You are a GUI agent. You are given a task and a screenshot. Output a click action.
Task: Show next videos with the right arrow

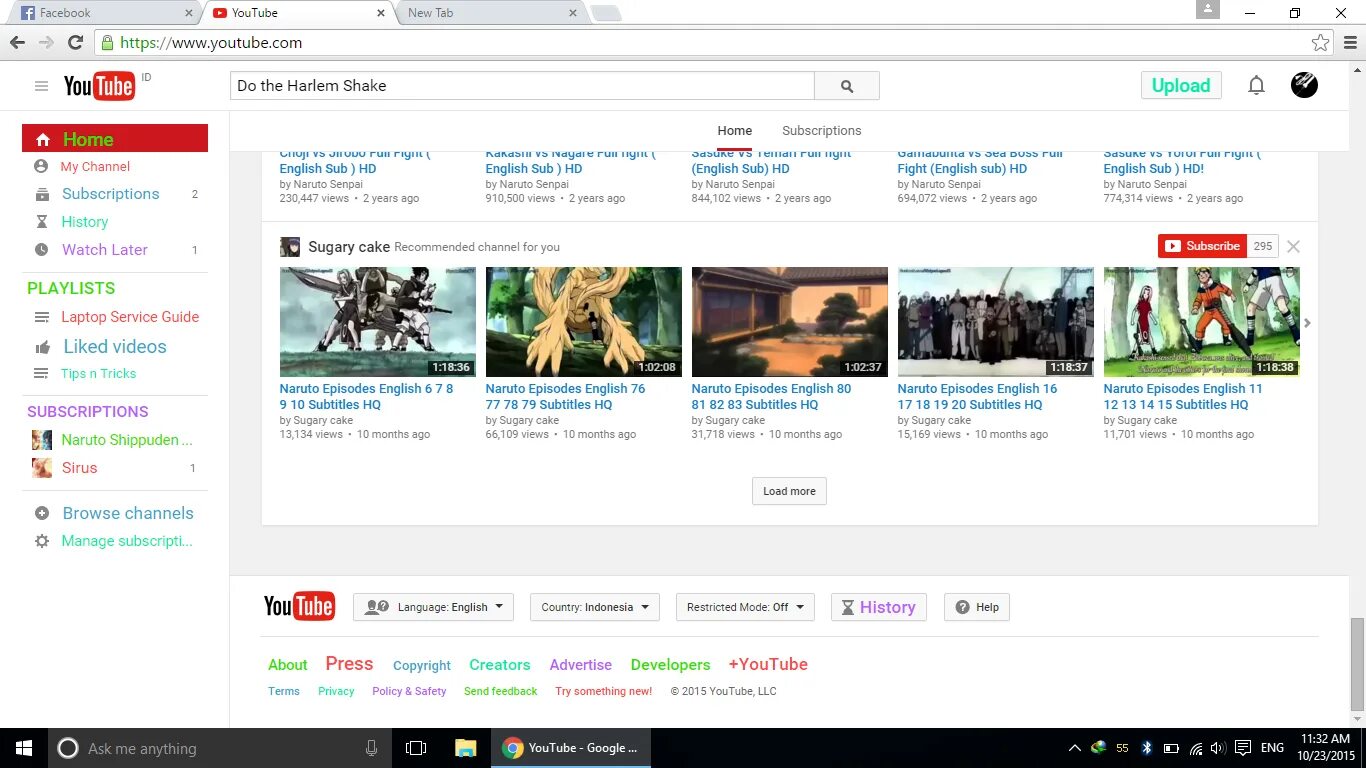1307,323
